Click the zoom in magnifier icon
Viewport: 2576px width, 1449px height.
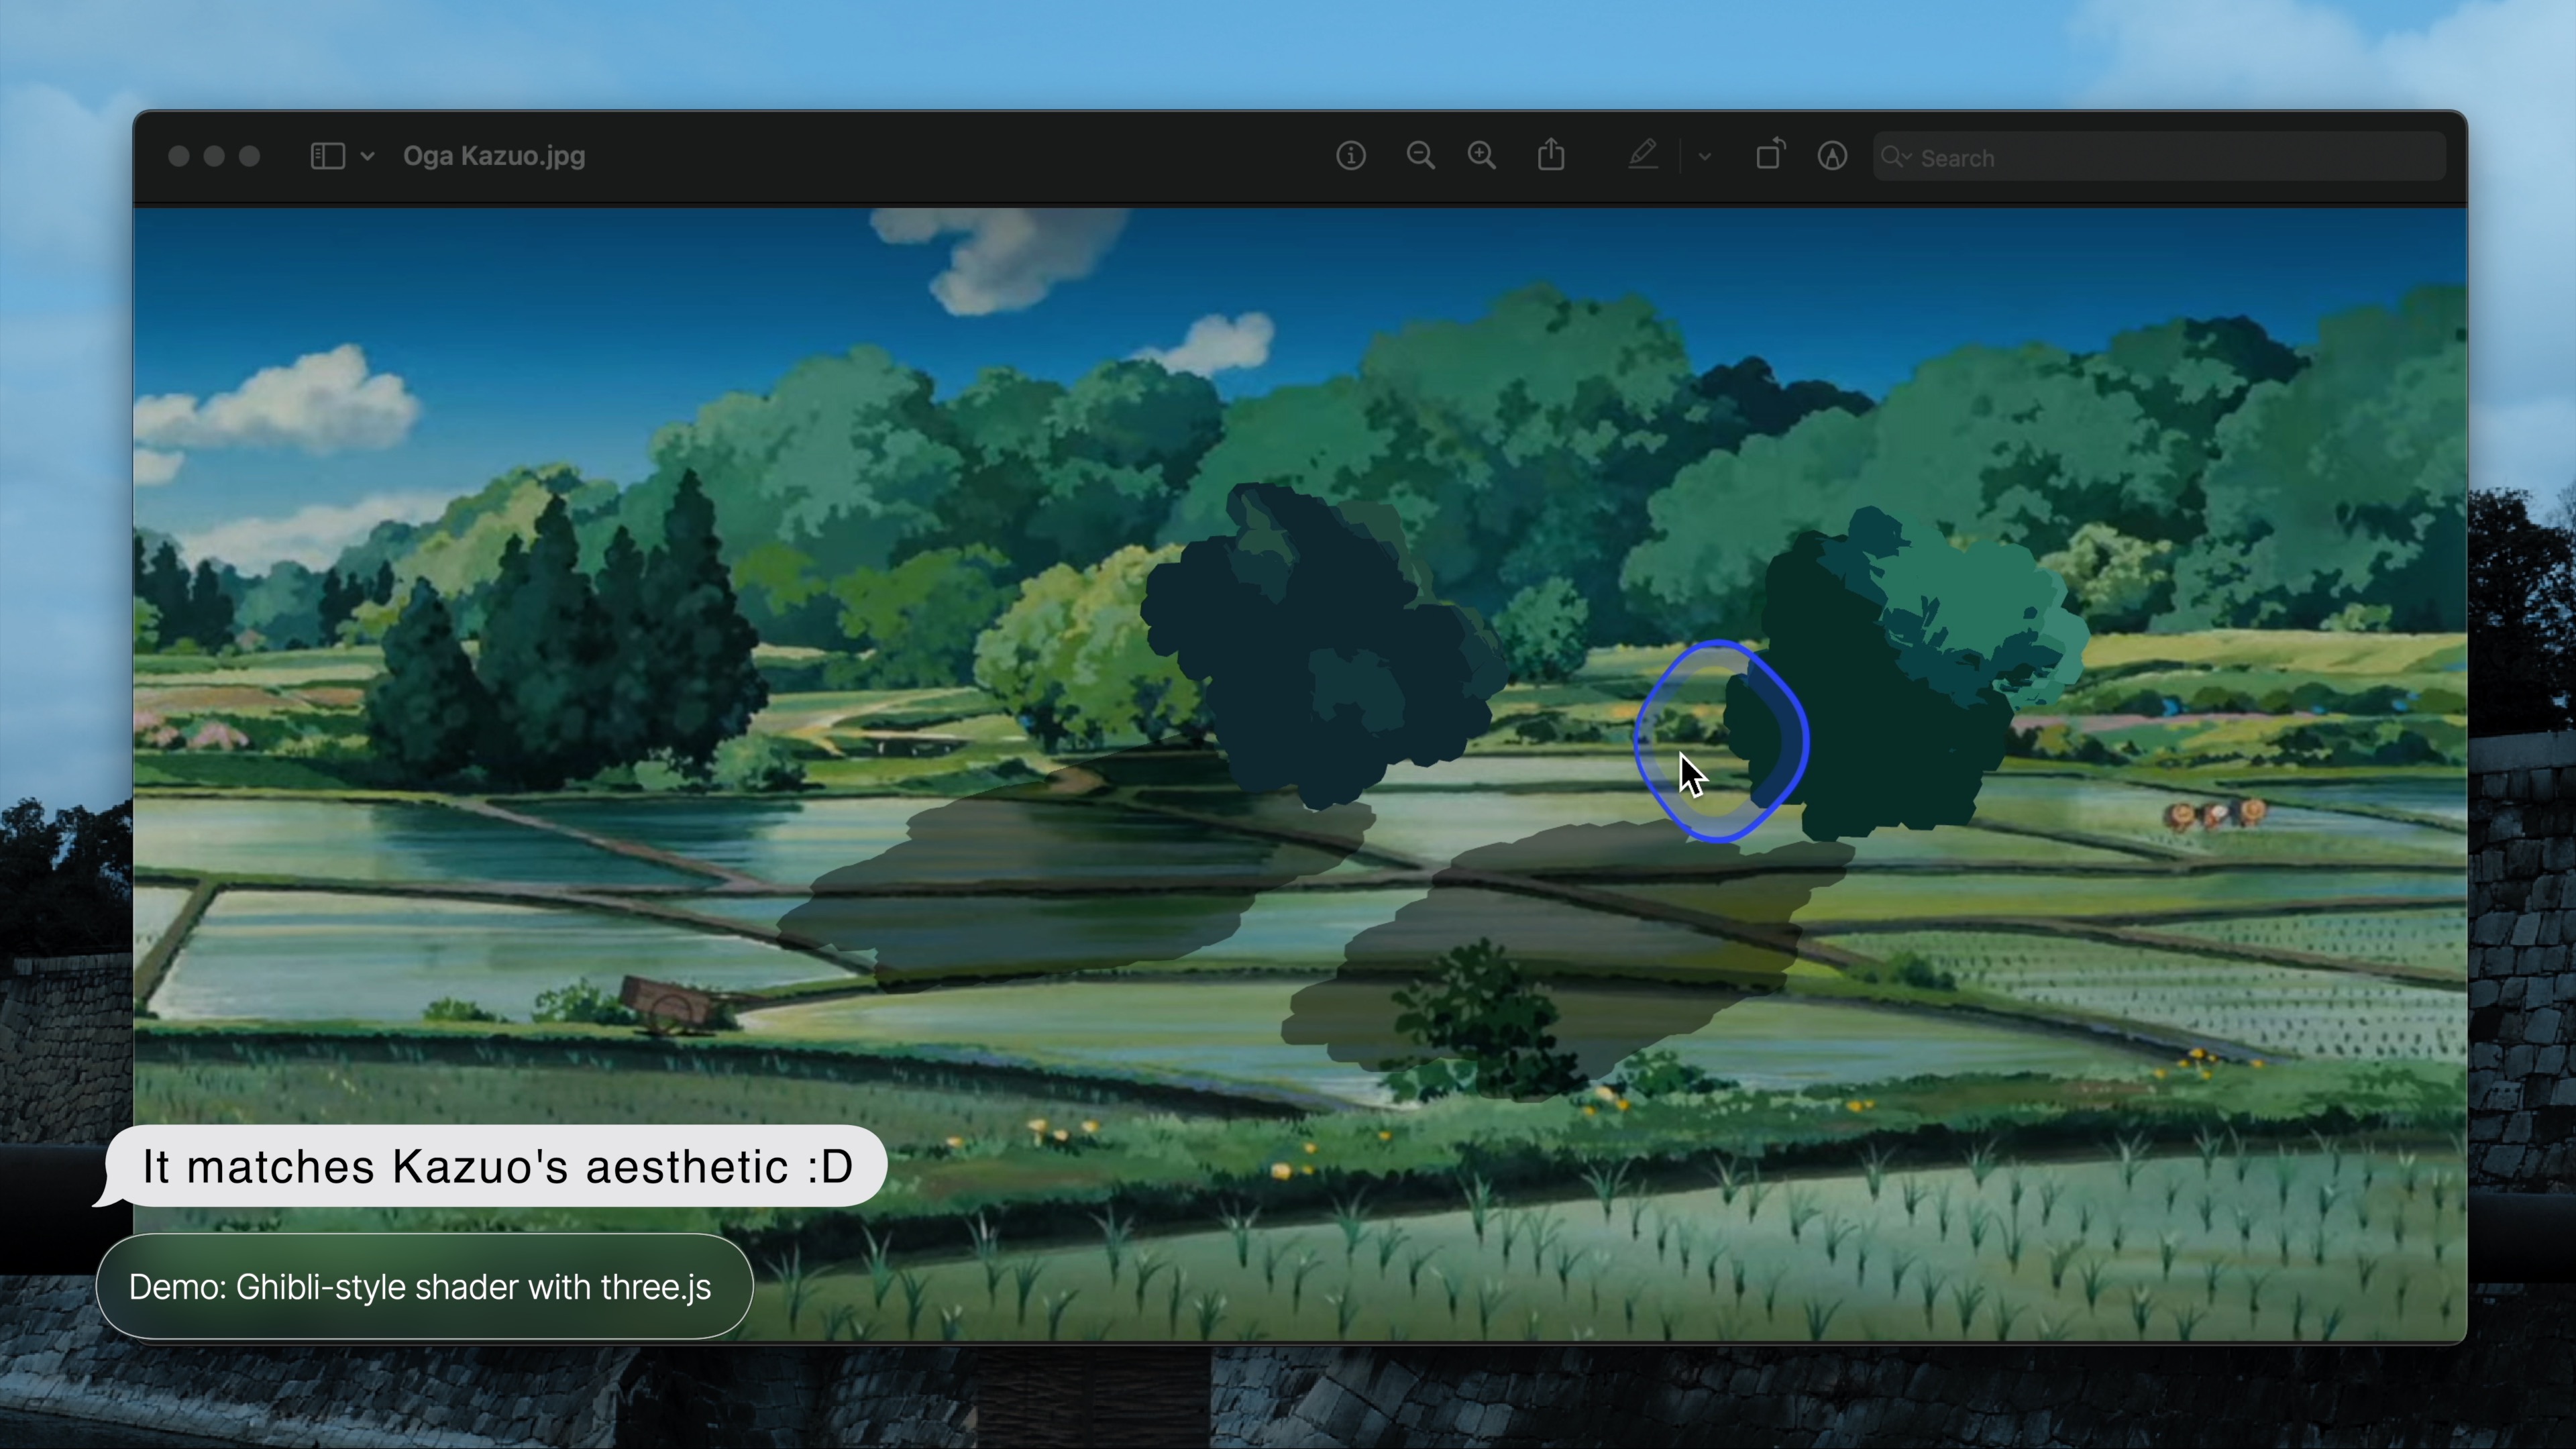click(x=1481, y=156)
